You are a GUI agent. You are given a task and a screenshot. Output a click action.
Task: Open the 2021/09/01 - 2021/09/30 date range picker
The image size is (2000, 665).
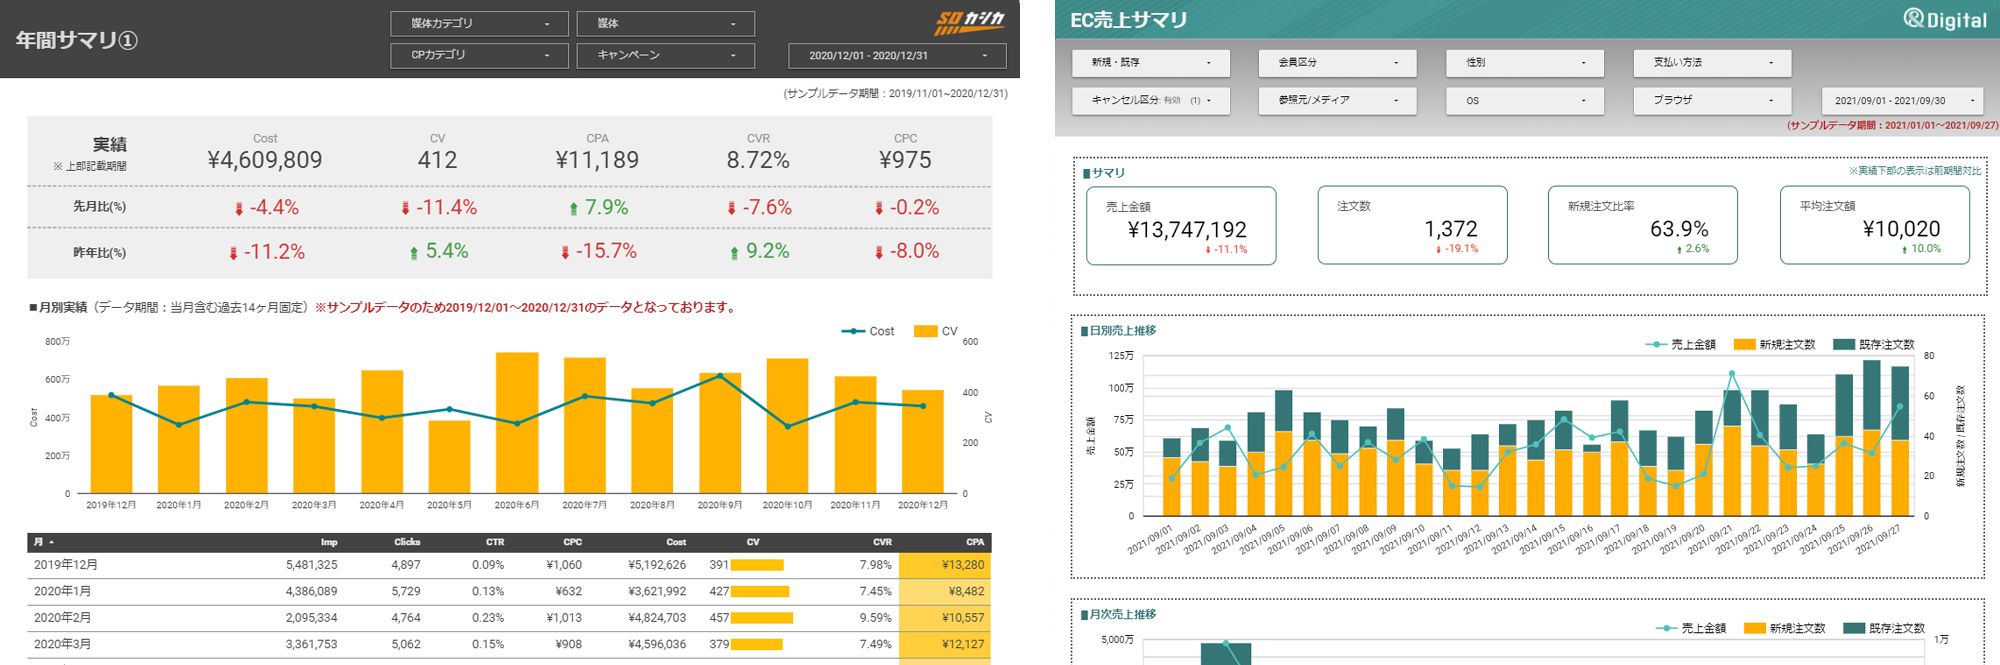click(1902, 100)
